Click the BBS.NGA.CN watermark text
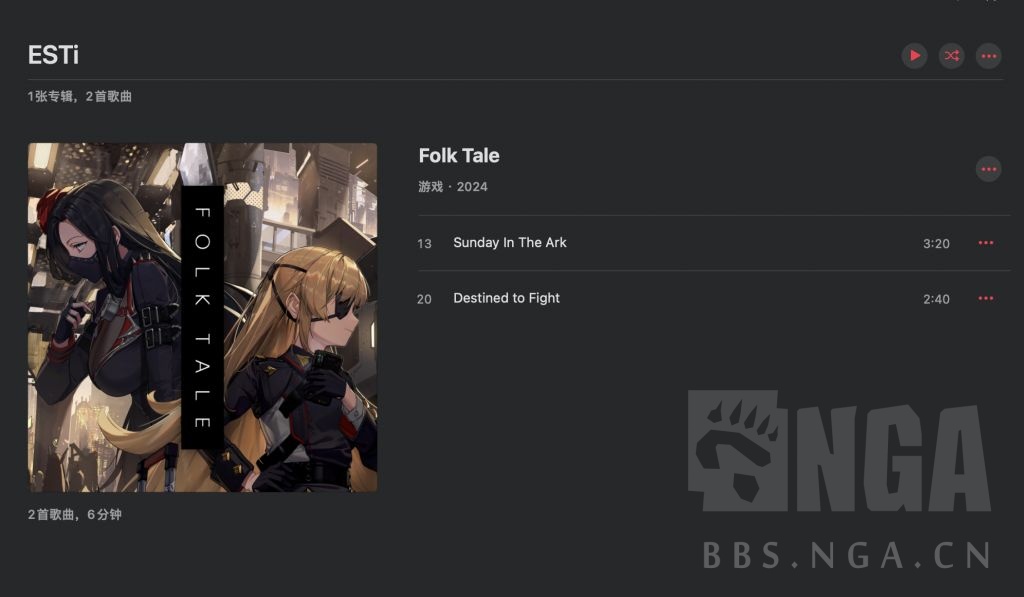The width and height of the screenshot is (1024, 597). coord(846,556)
